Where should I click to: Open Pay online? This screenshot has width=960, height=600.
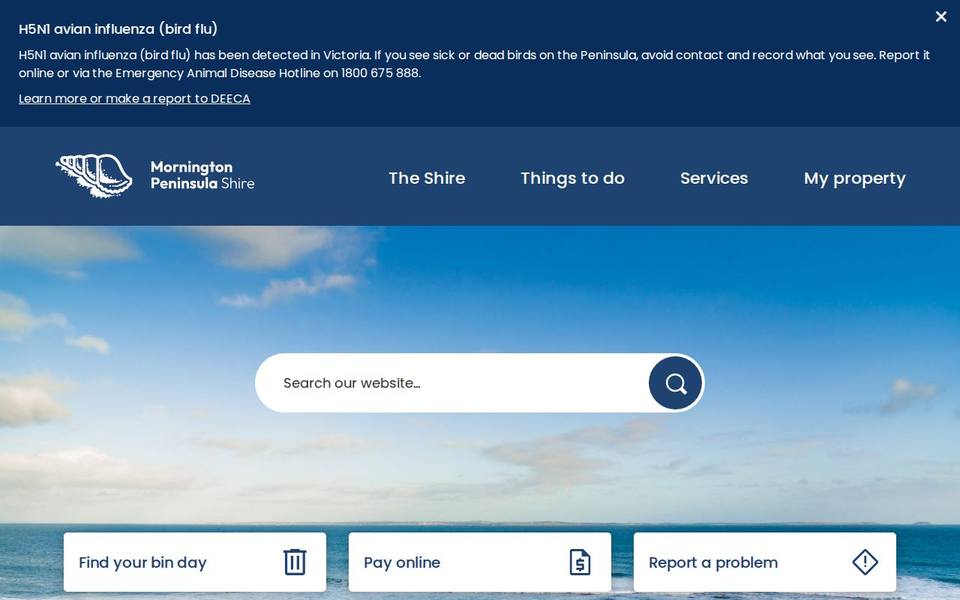click(479, 562)
